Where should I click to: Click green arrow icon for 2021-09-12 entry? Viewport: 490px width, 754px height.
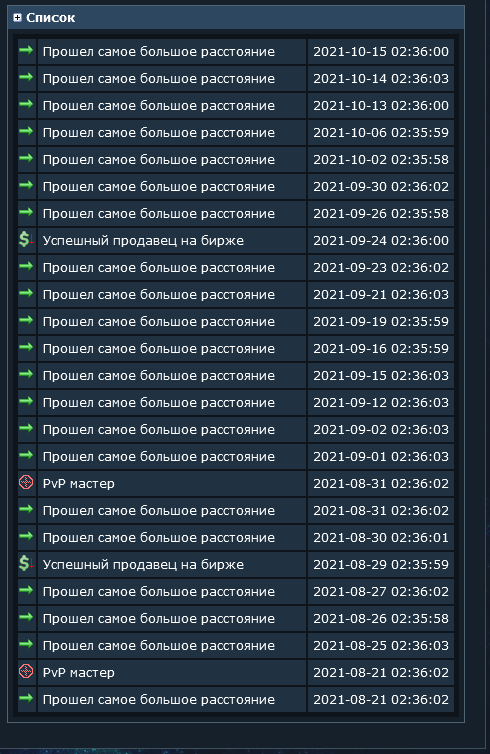point(26,401)
